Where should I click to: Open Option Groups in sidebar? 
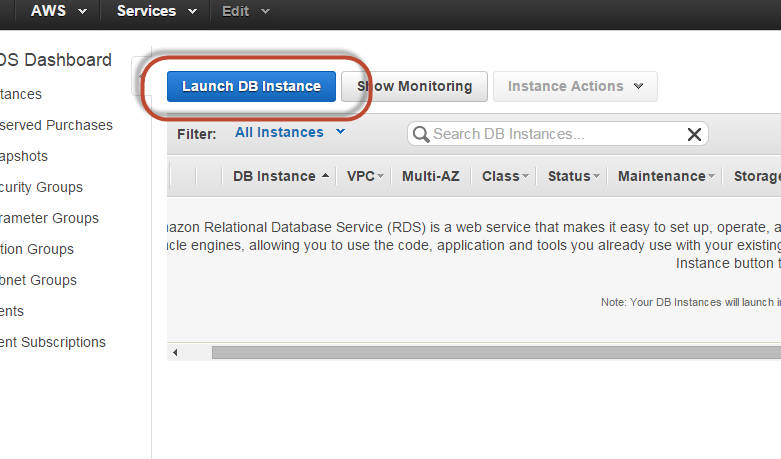point(37,249)
